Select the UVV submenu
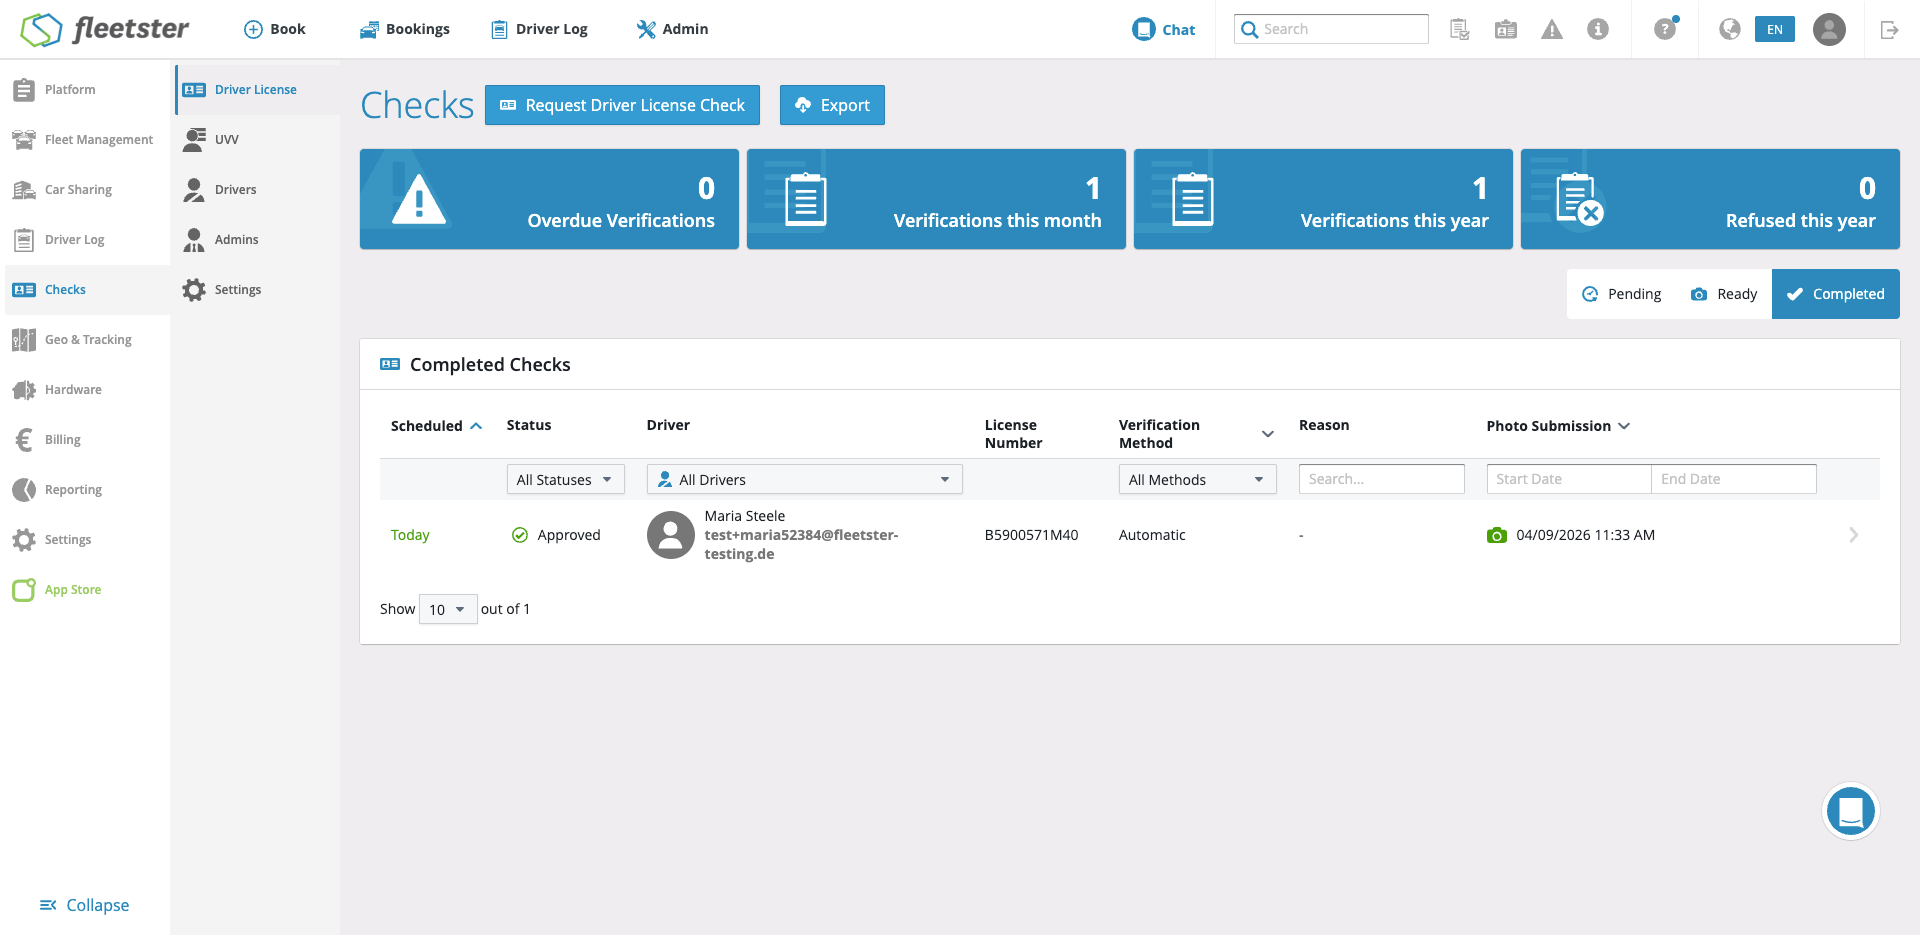This screenshot has width=1920, height=935. pyautogui.click(x=257, y=140)
